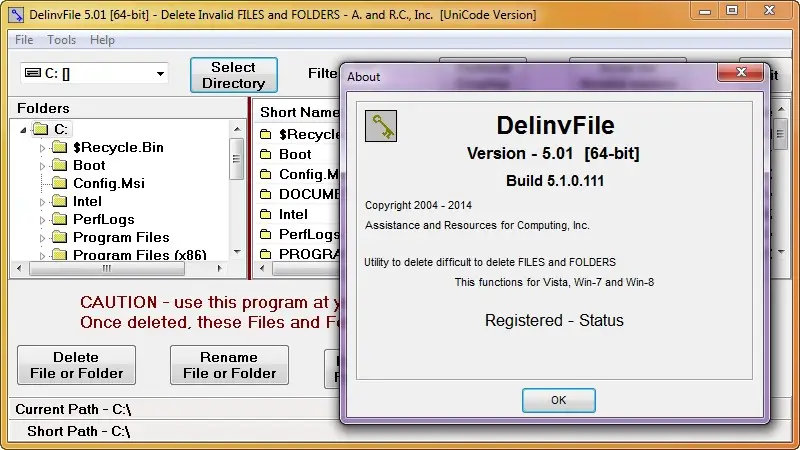Select PerfLogs label in Folders tree
Screen dimensions: 800x450
pyautogui.click(x=104, y=219)
